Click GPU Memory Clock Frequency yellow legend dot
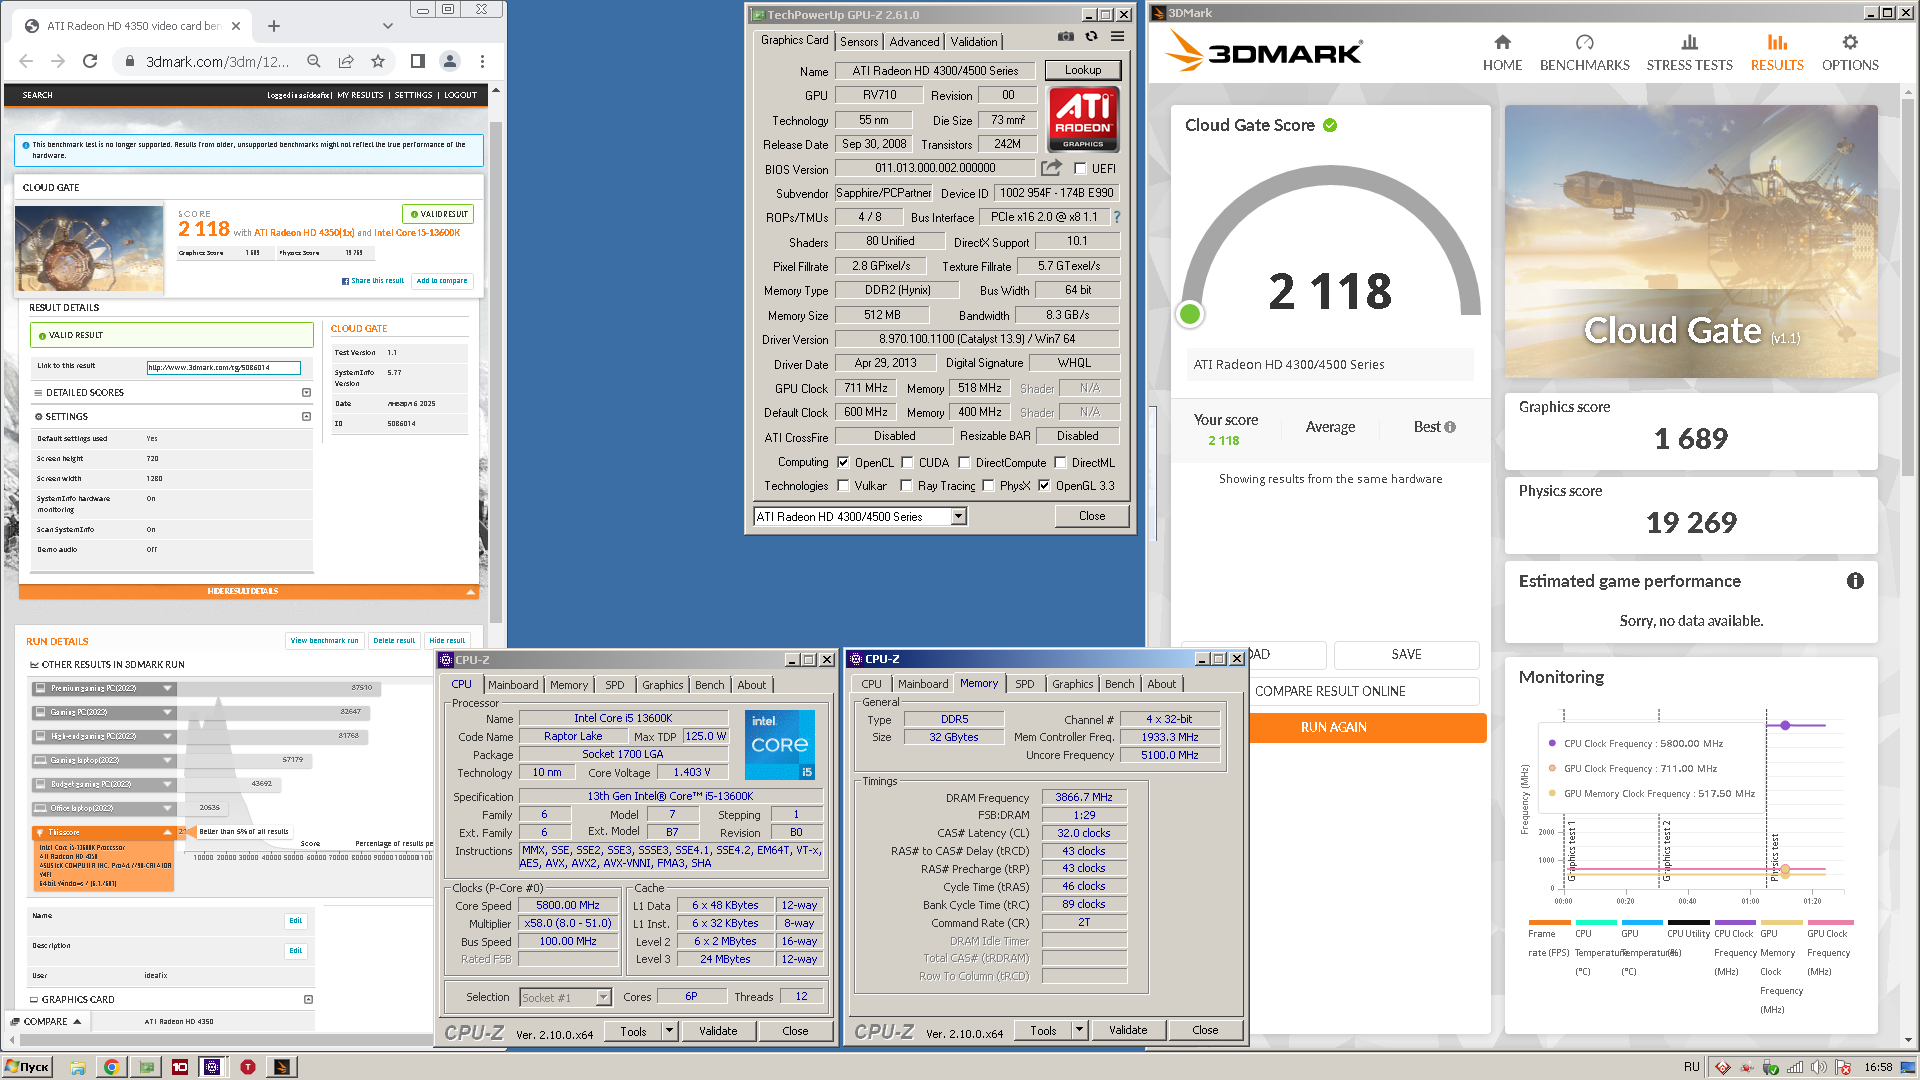Screen dimensions: 1920x1080 coord(1552,793)
